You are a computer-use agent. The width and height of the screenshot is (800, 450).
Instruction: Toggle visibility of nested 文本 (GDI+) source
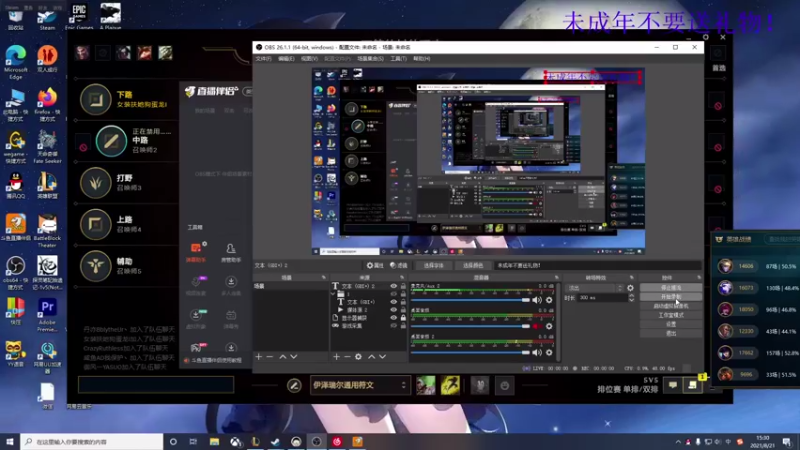click(x=393, y=302)
